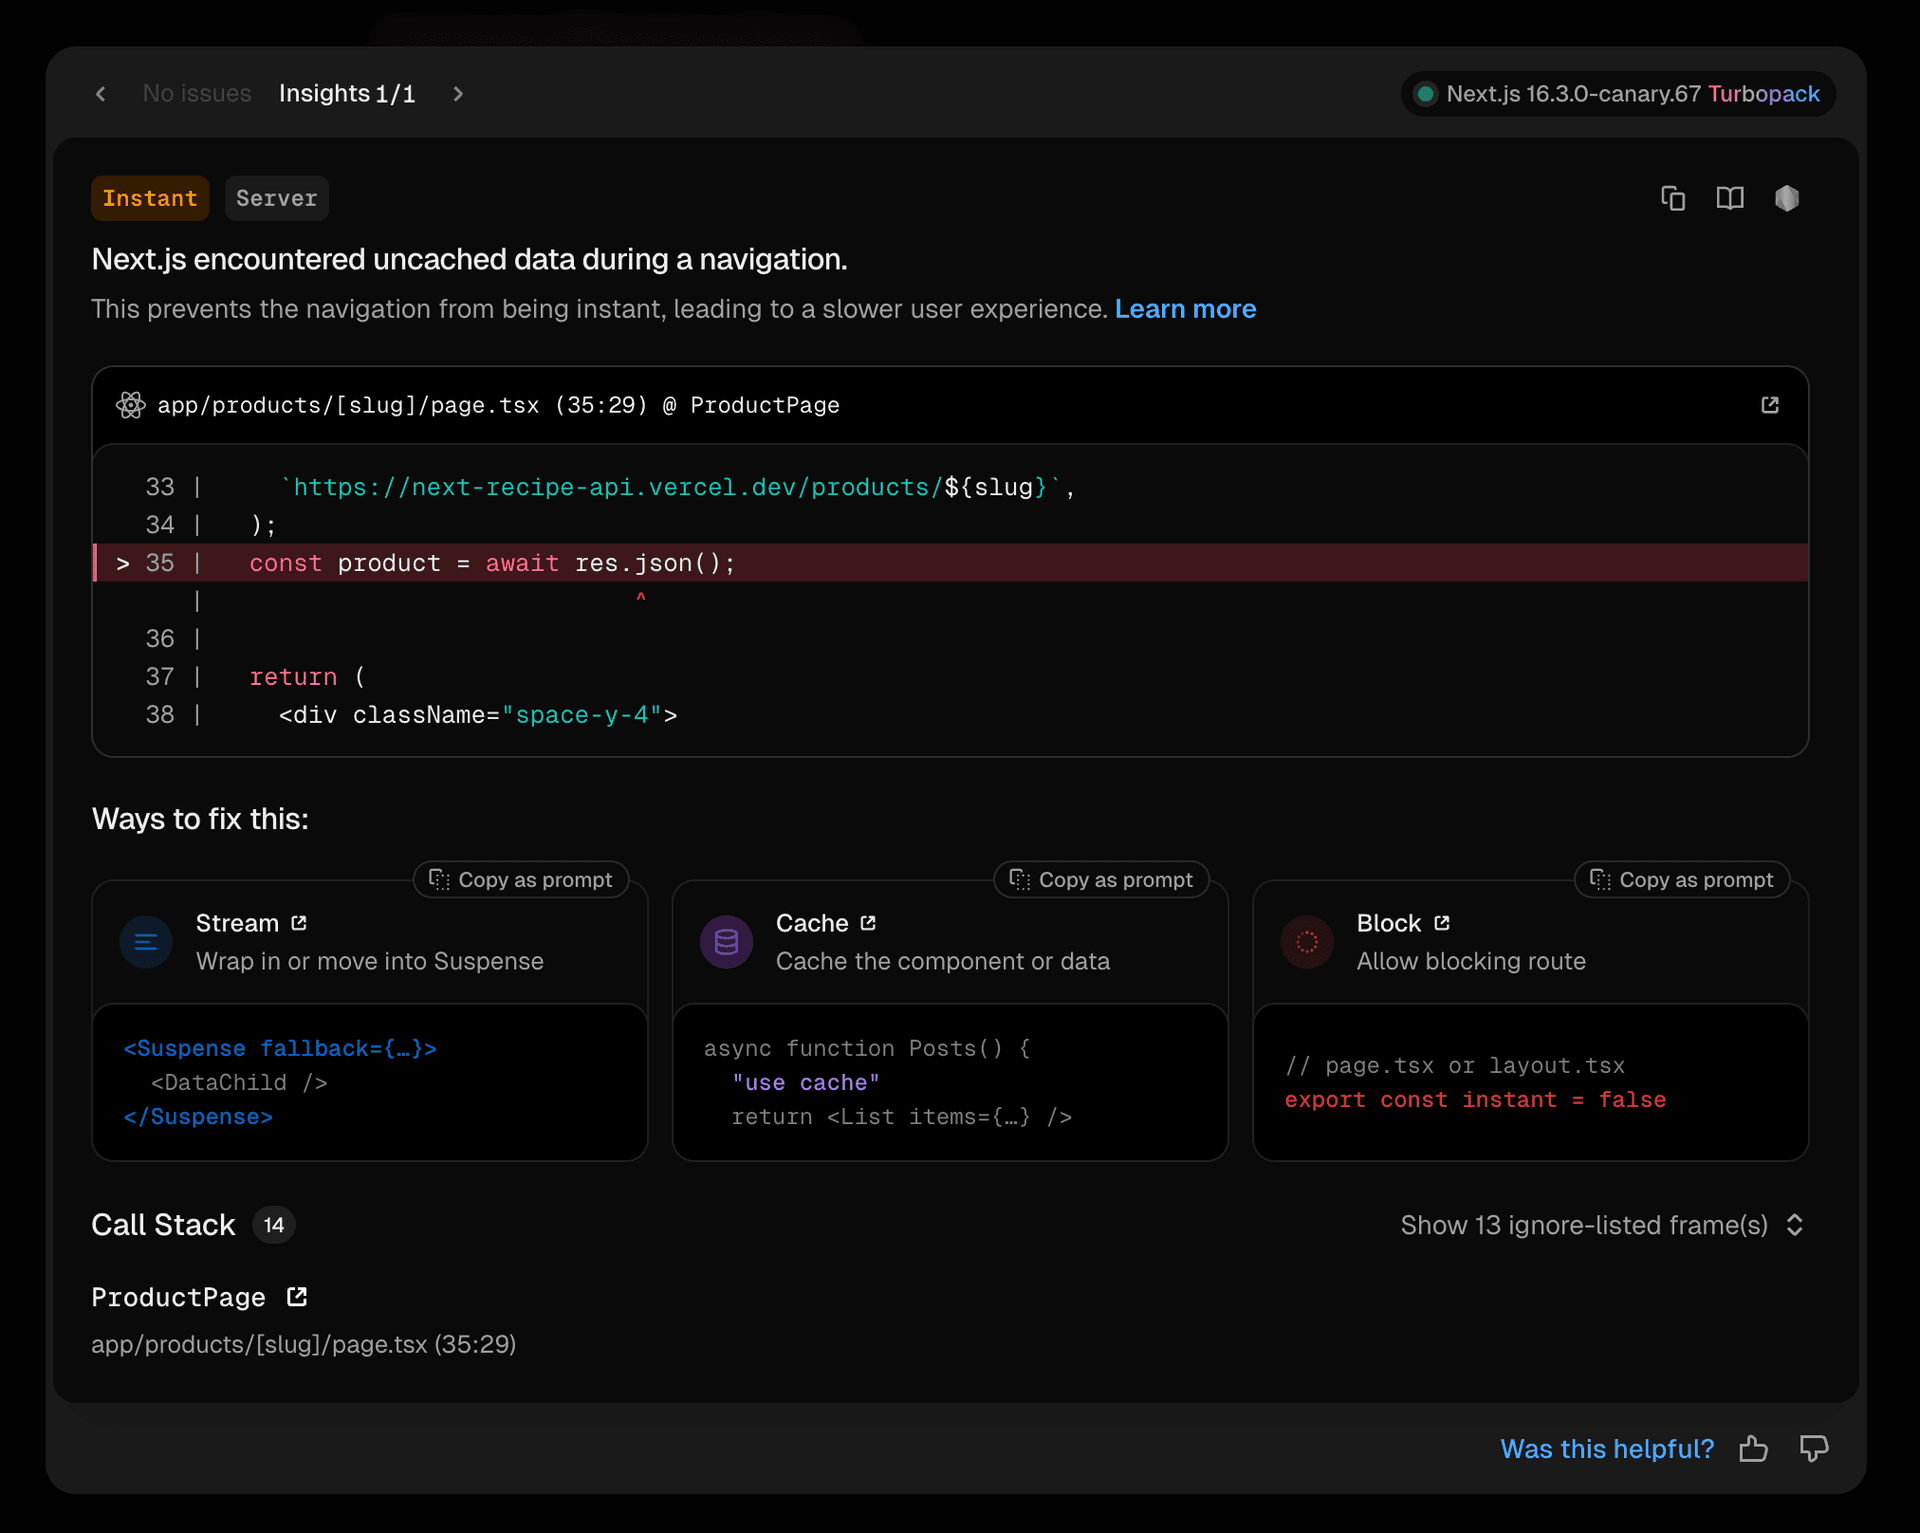Viewport: 1920px width, 1533px height.
Task: Click Next.js version Turbopack badge
Action: [x=1618, y=94]
